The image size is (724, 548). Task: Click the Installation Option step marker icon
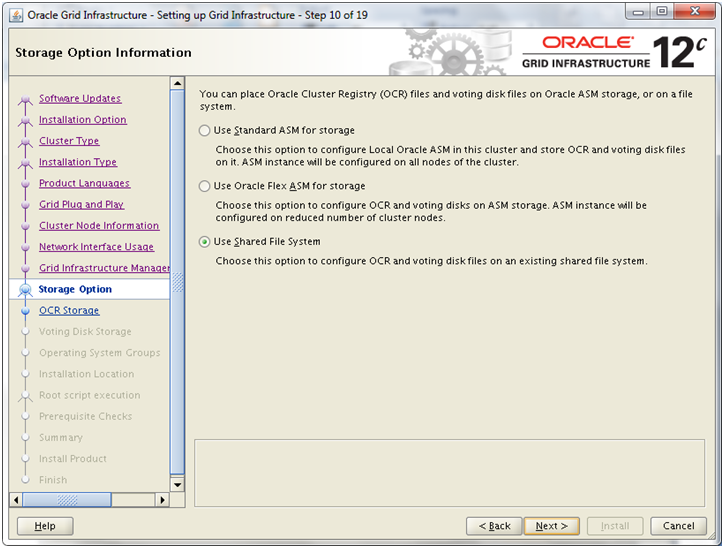25,120
